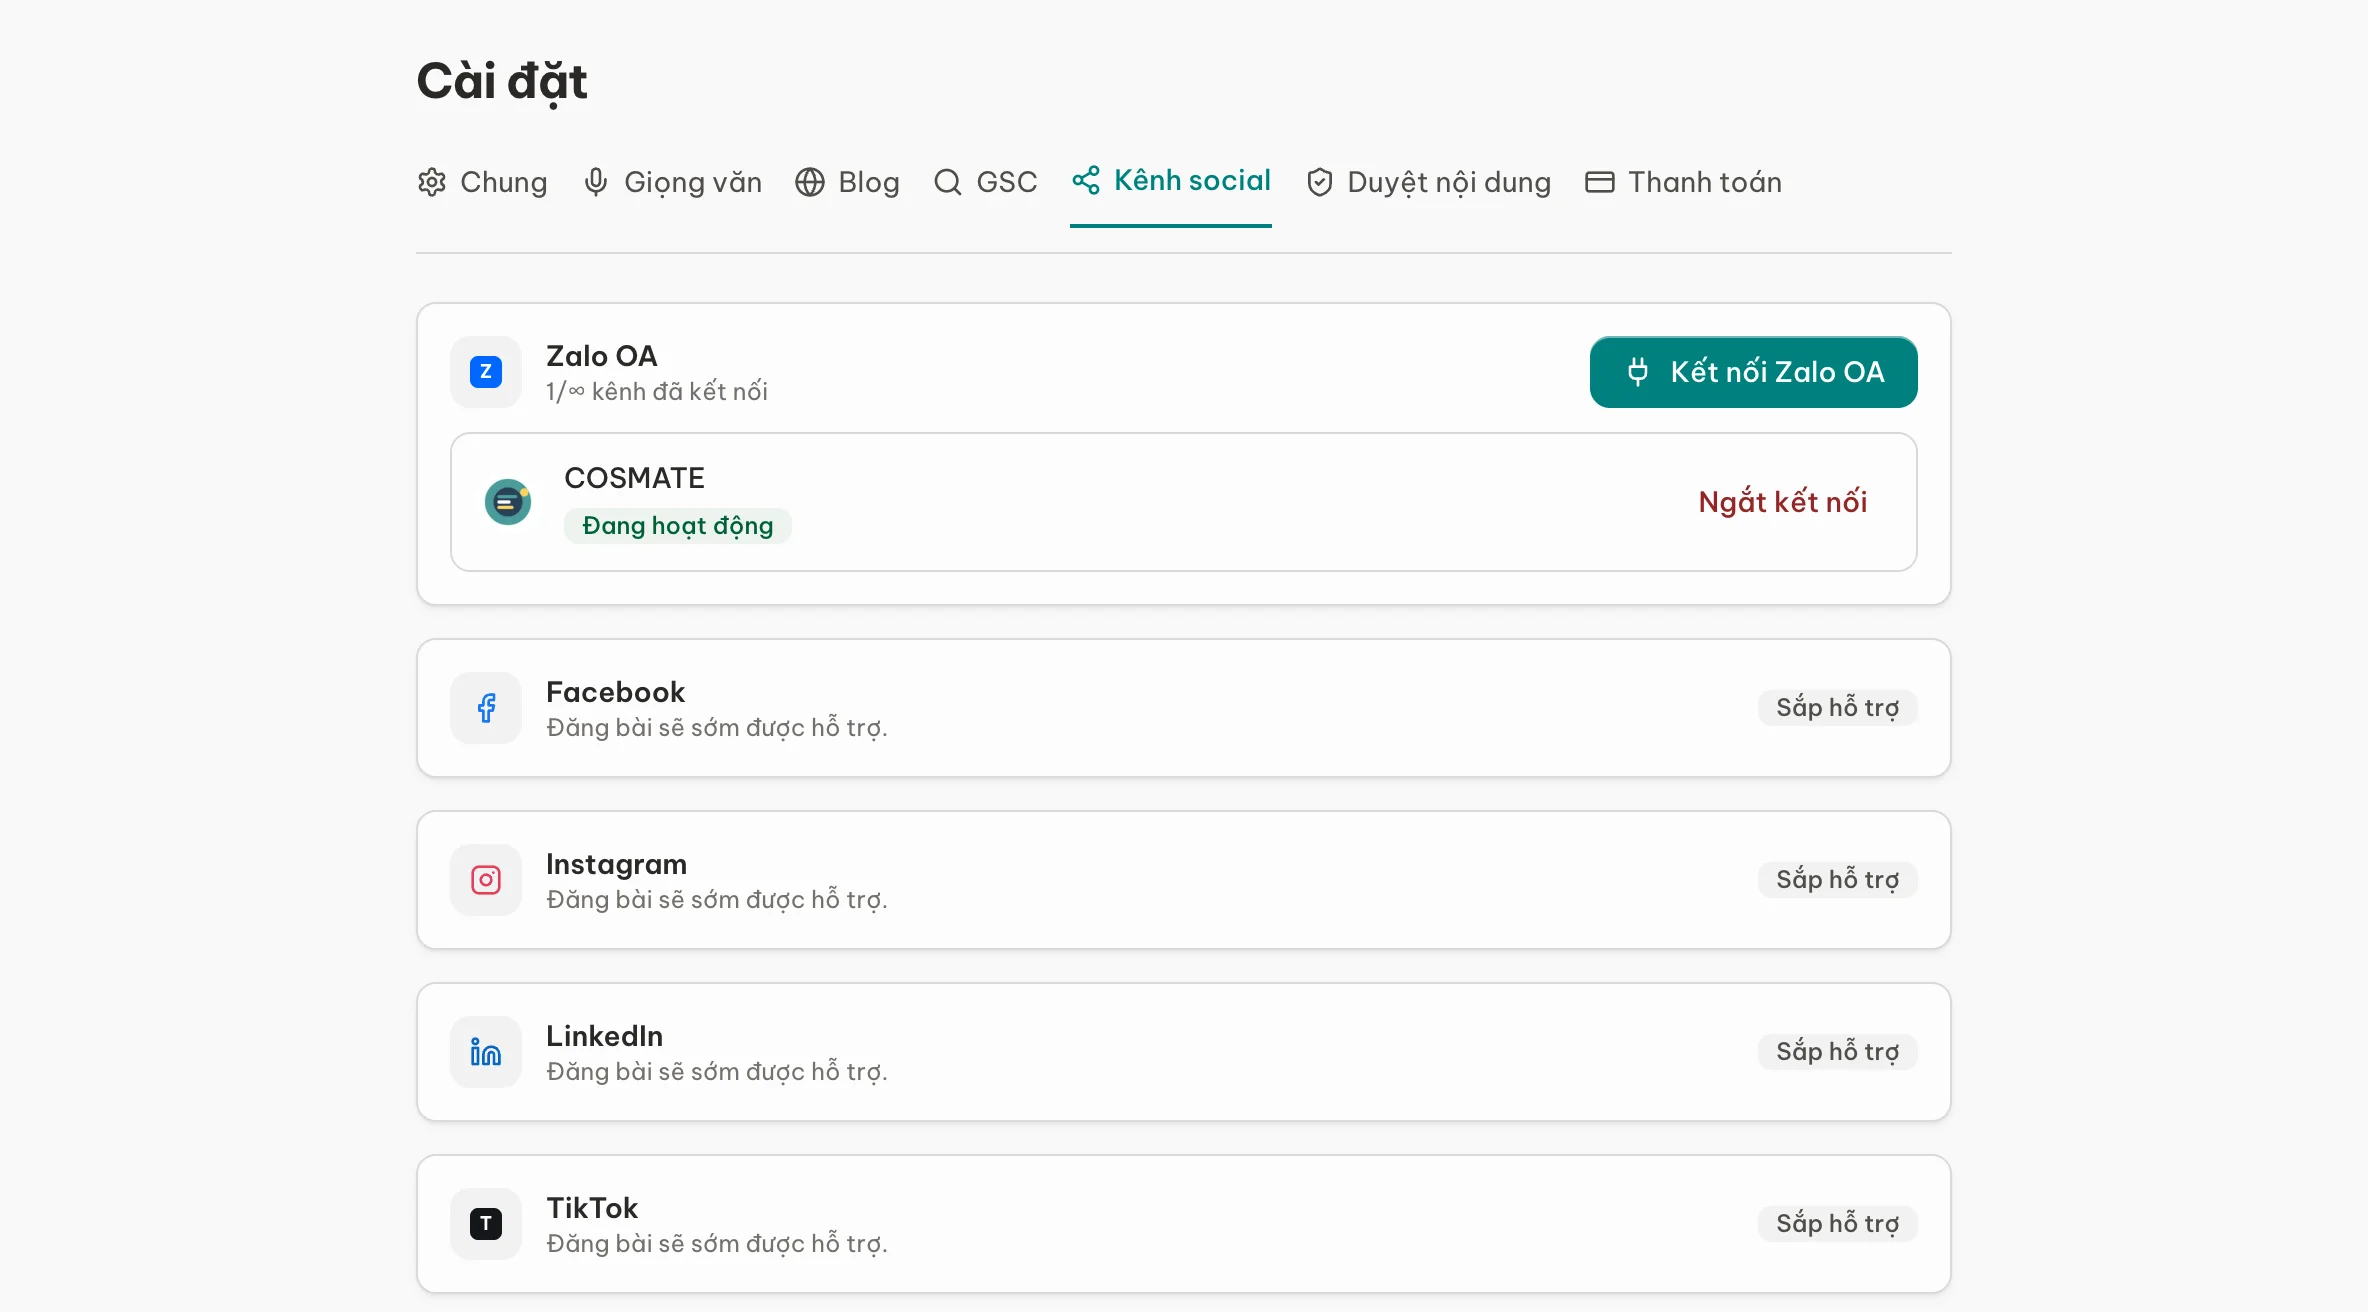Screen dimensions: 2368x1312
Task: Click Sắp hỗ trợ badge in Instagram row
Action: click(1837, 880)
